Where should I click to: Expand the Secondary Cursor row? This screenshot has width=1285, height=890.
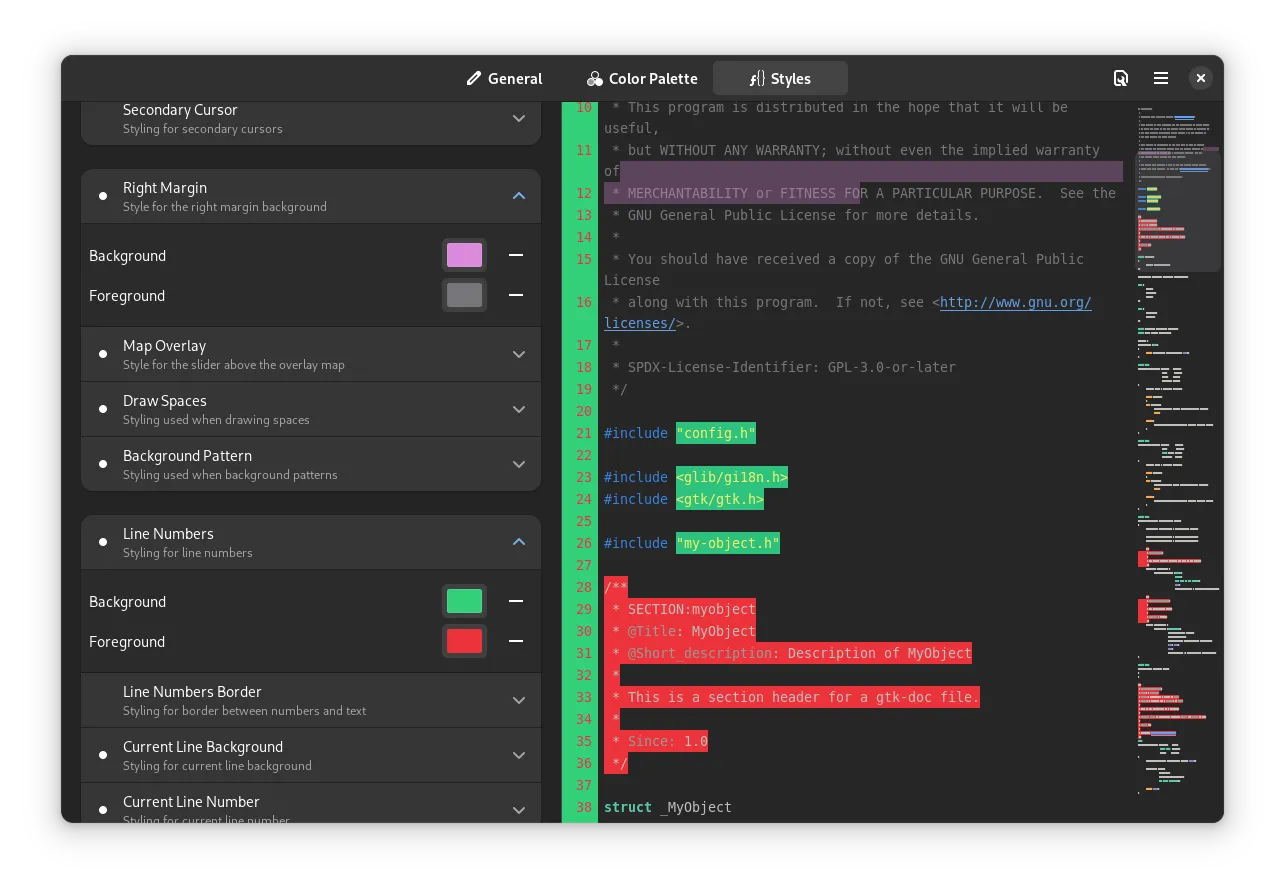[x=518, y=118]
